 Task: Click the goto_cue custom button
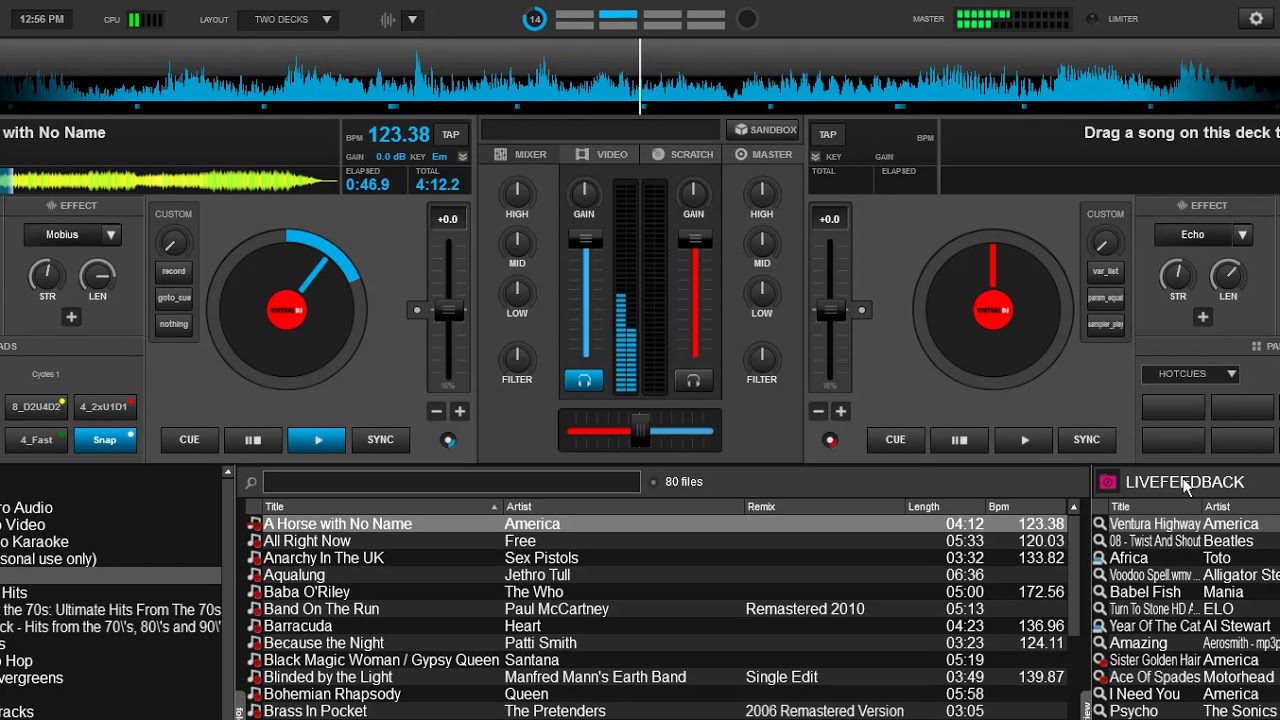(174, 298)
